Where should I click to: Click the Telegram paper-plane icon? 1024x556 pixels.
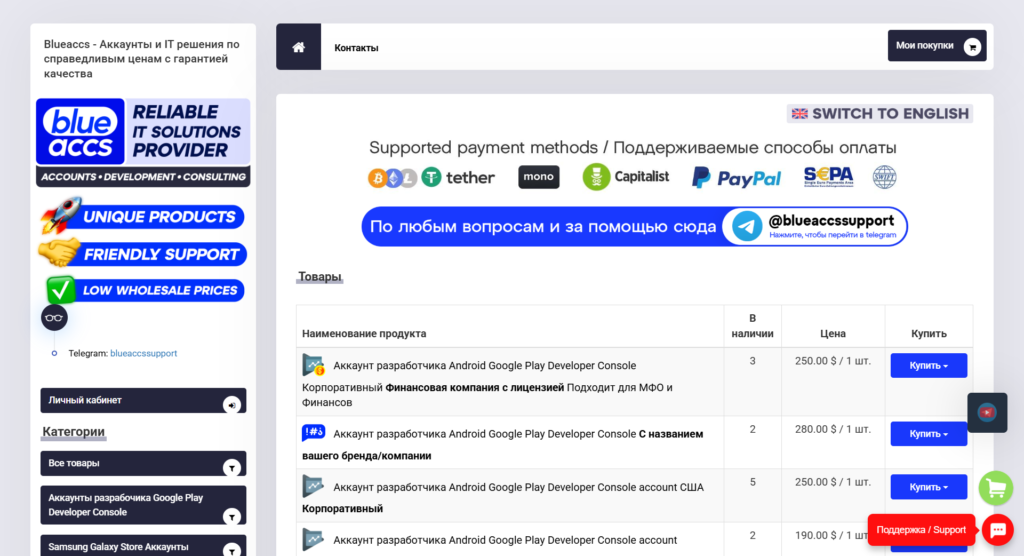[746, 227]
